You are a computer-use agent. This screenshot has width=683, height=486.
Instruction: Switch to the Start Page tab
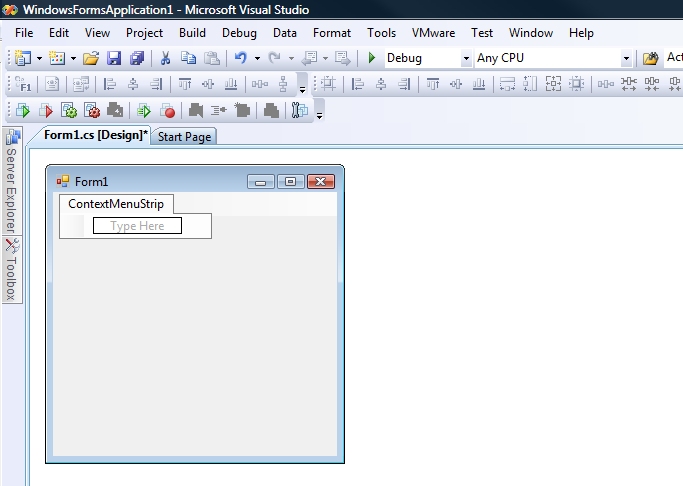pyautogui.click(x=184, y=137)
